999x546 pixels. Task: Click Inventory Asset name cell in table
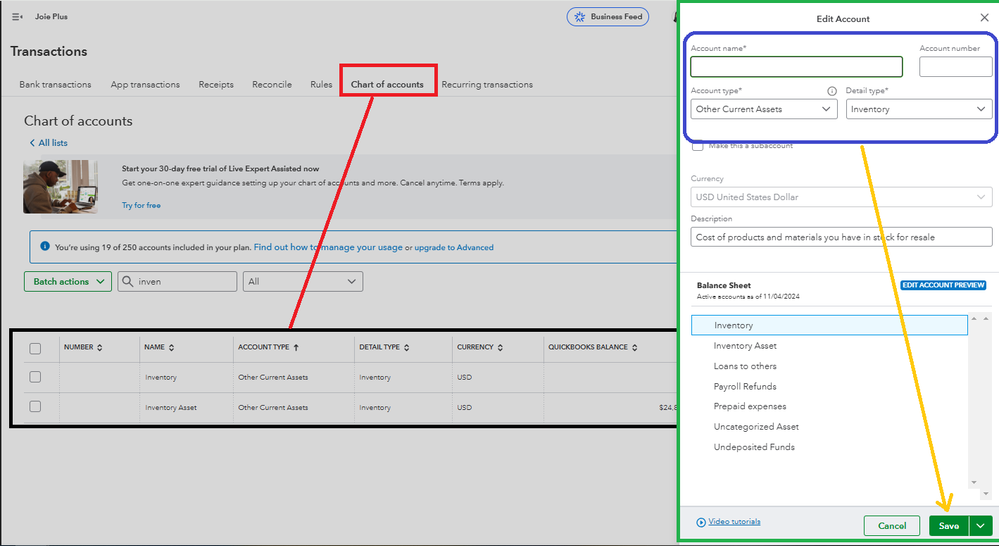[x=171, y=408]
